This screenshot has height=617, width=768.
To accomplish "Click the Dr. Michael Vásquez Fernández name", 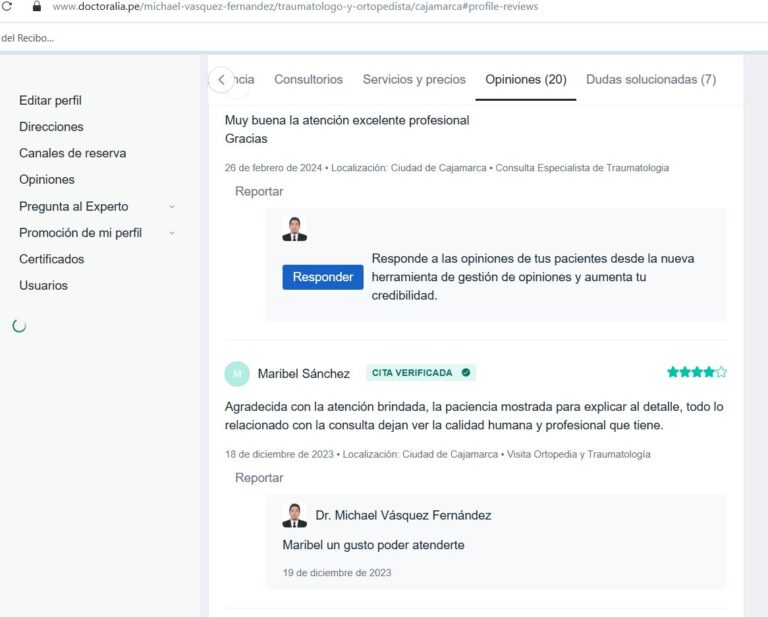I will [x=403, y=515].
